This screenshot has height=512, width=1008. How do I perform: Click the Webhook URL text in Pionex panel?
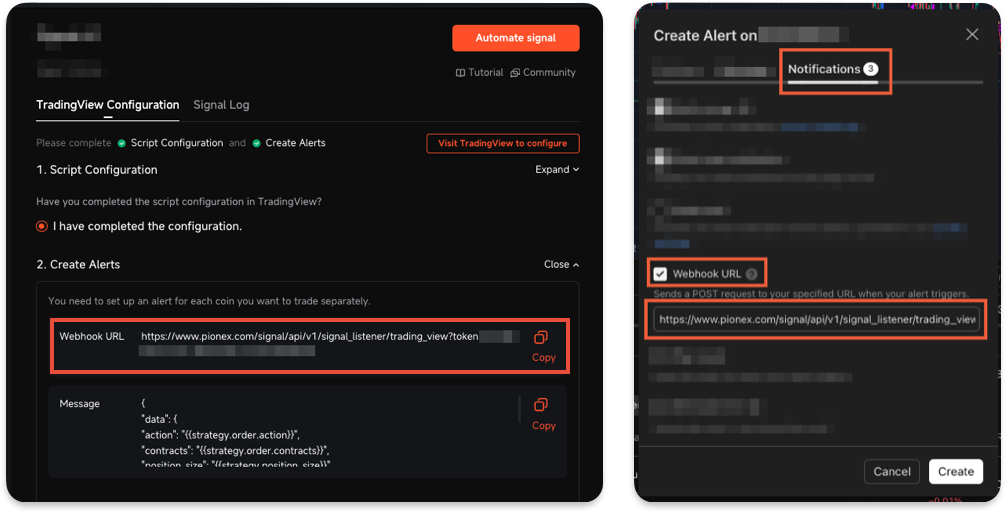(x=310, y=336)
